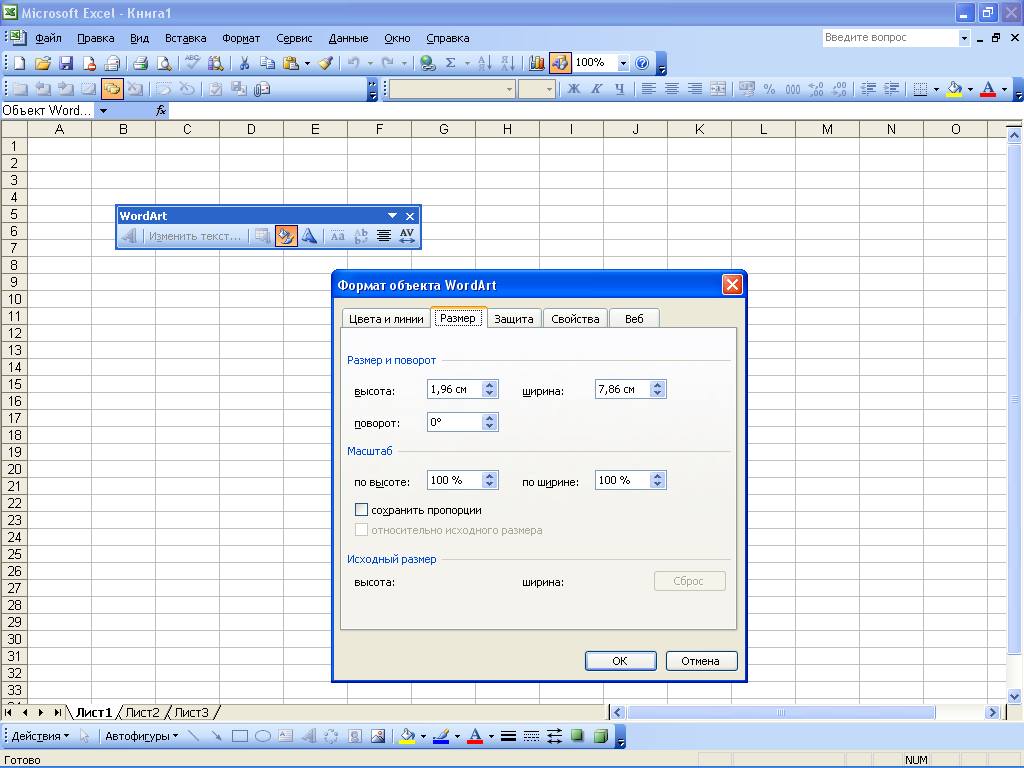This screenshot has width=1024, height=768.
Task: Click the Font Color A on Formatting toolbar
Action: pos(988,89)
